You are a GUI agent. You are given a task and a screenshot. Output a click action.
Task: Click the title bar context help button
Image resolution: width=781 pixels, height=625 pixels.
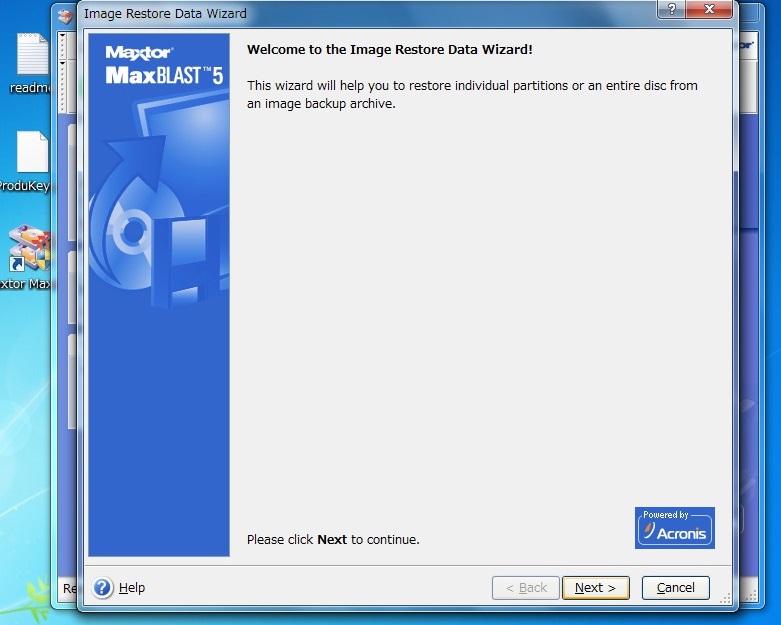pos(671,9)
